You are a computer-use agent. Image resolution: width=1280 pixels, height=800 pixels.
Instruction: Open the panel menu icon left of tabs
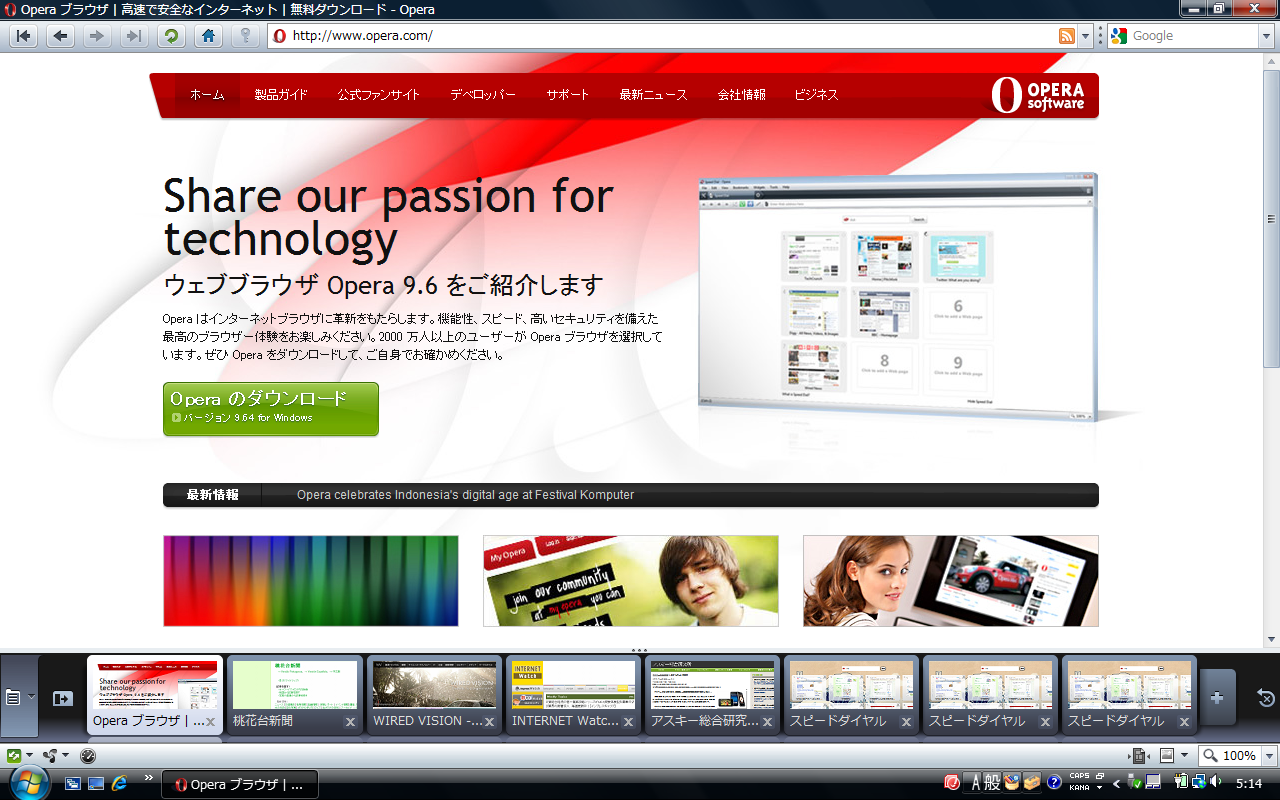point(19,697)
